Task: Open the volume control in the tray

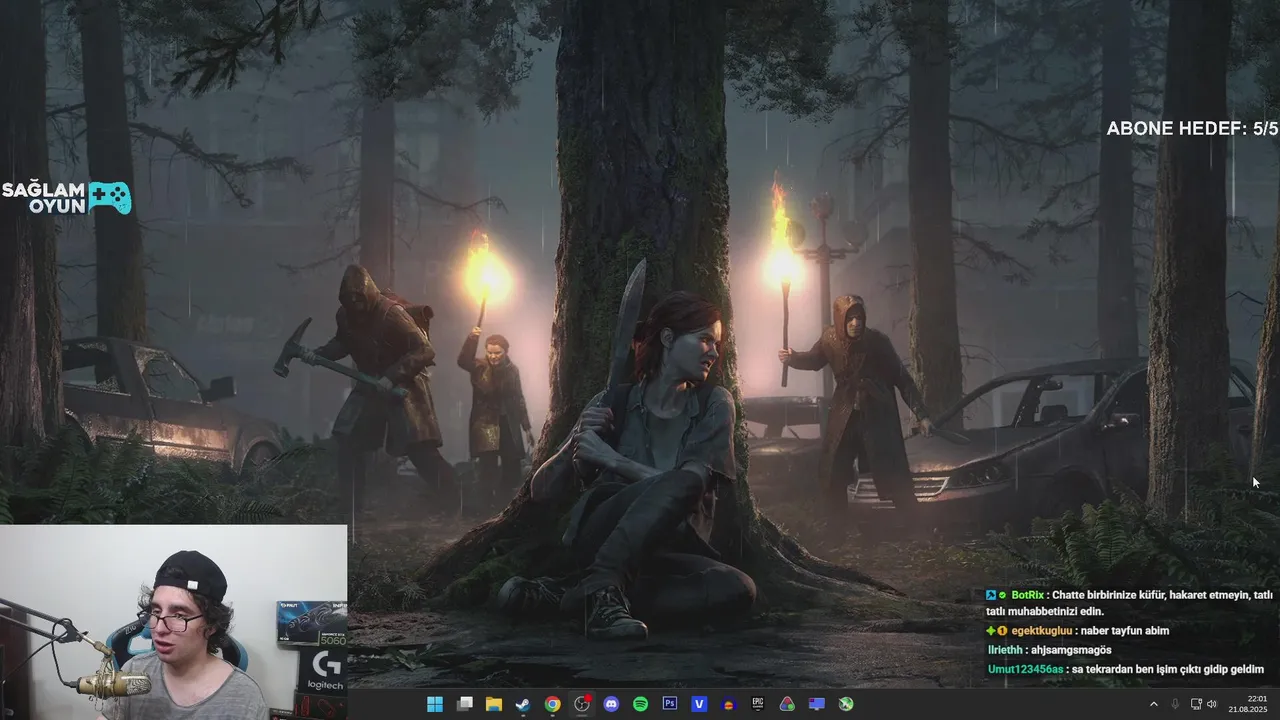Action: pos(1212,704)
